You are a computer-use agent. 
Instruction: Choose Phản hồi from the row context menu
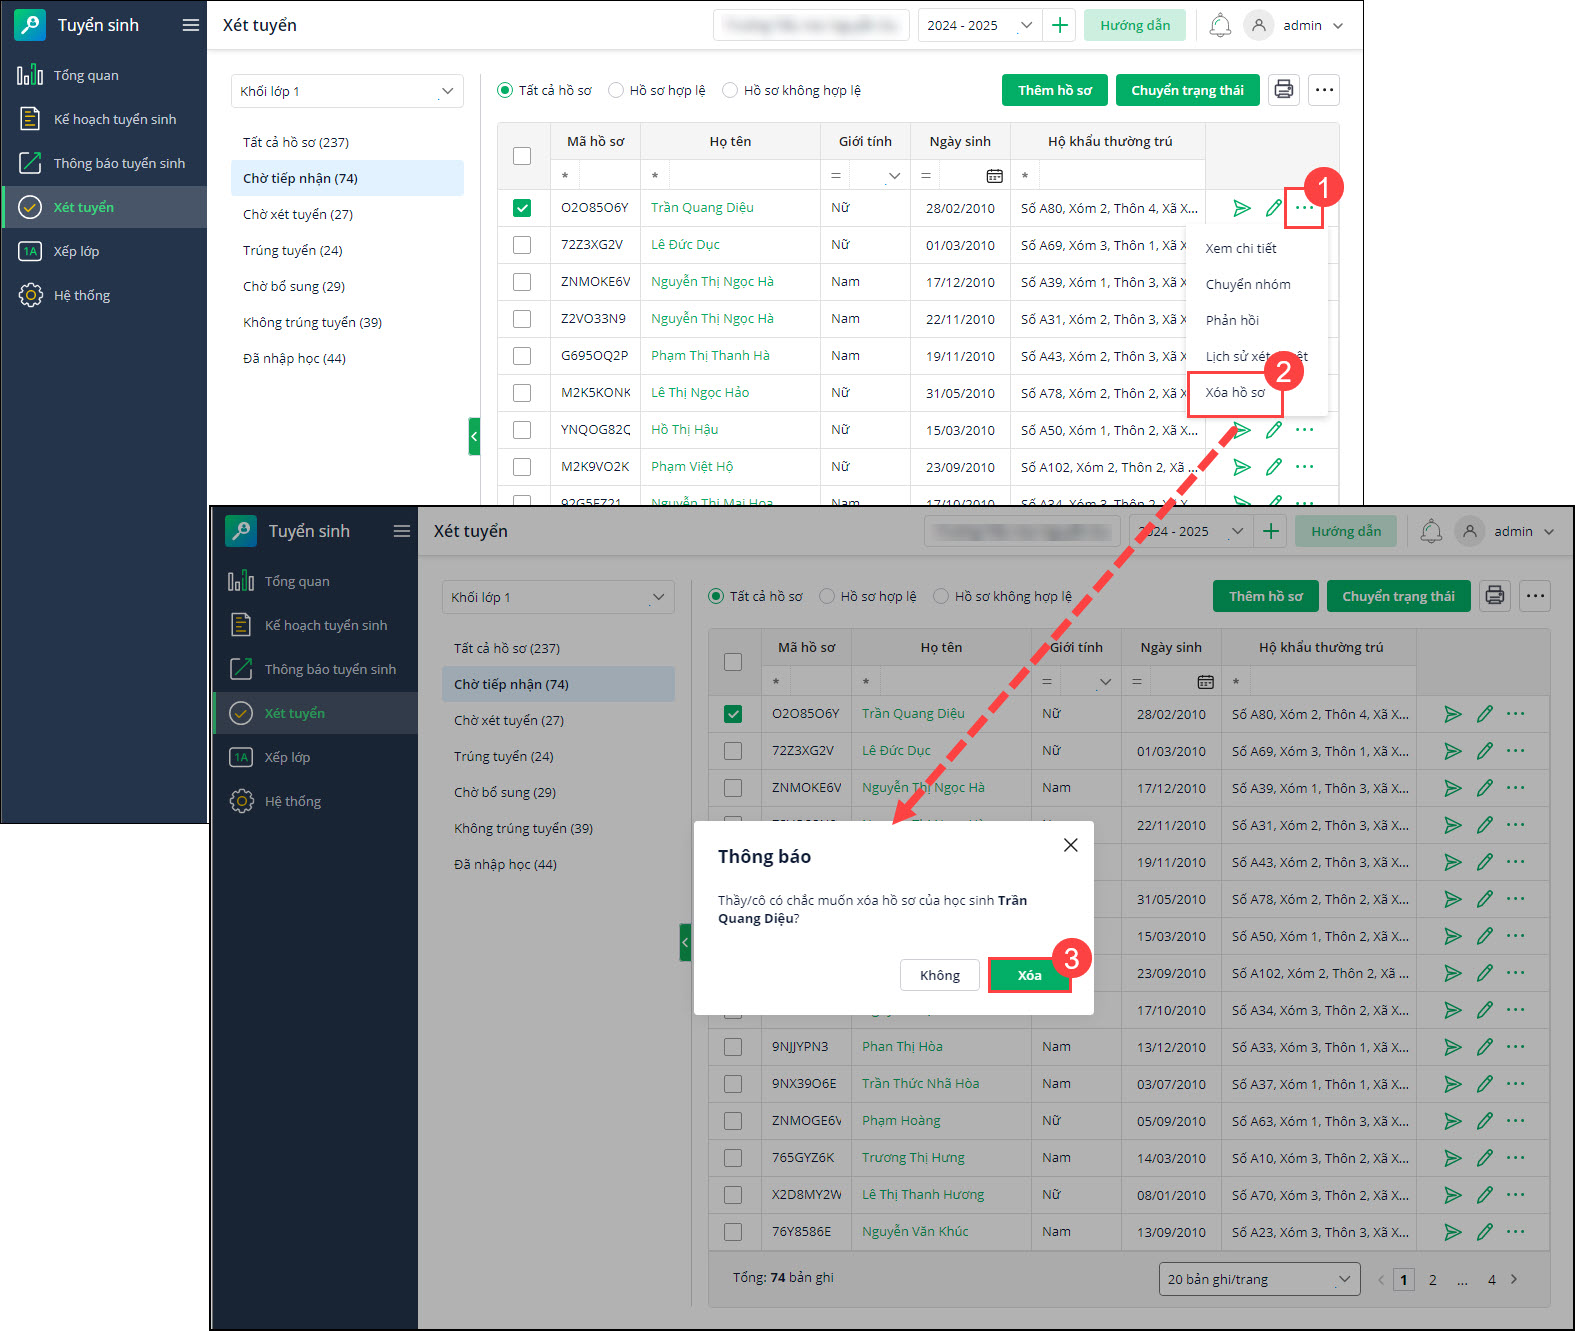1232,320
